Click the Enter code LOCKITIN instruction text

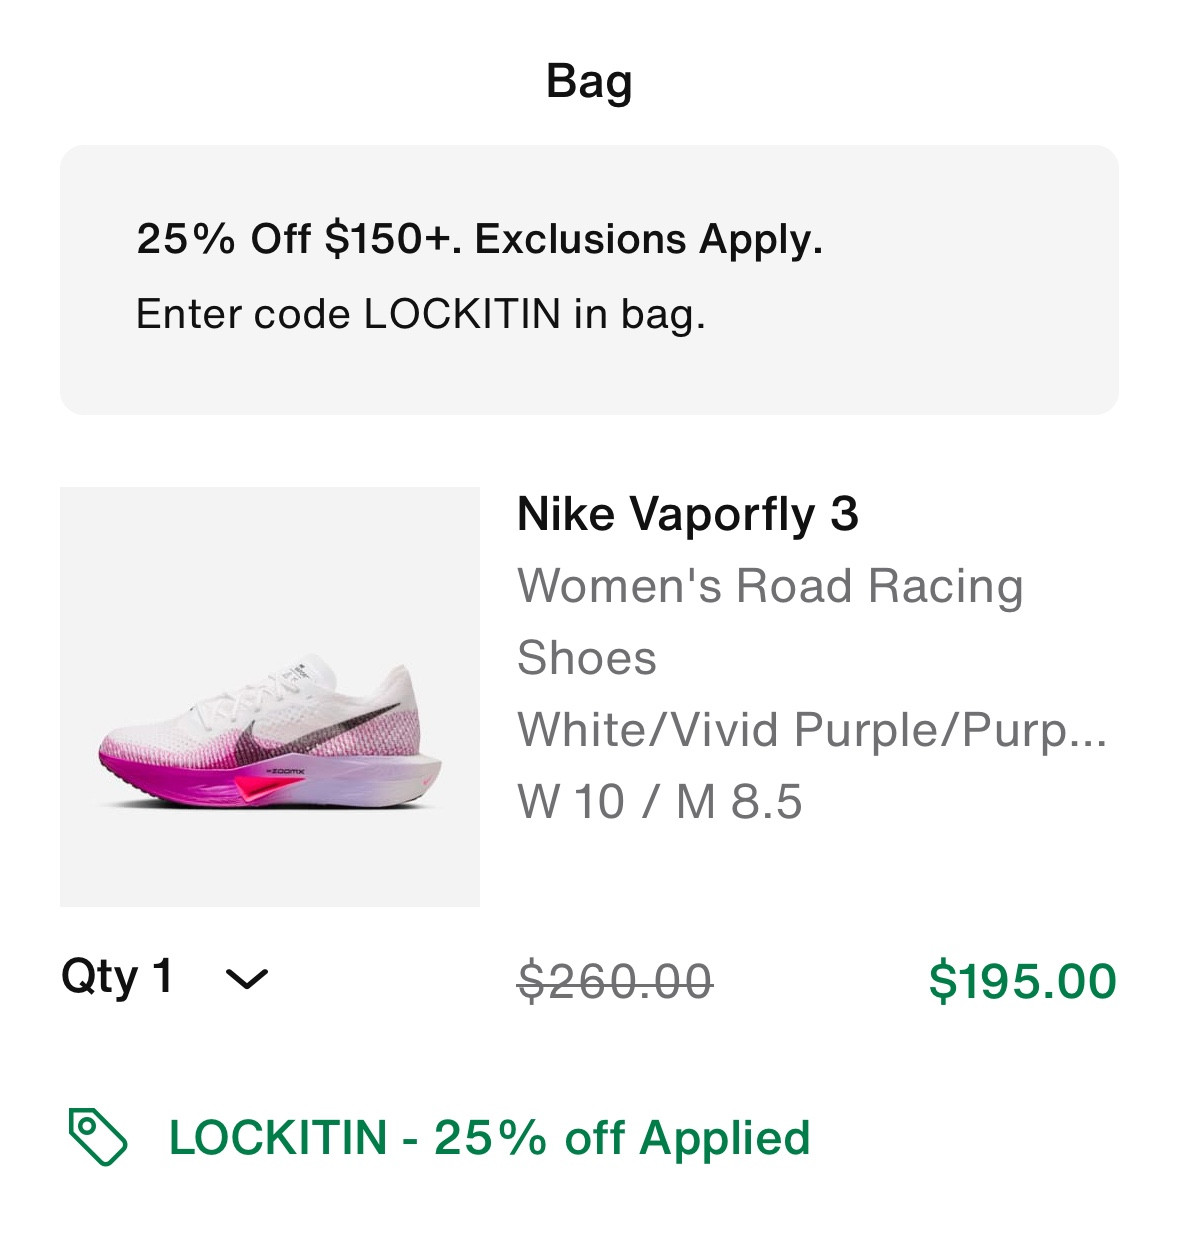(x=420, y=313)
